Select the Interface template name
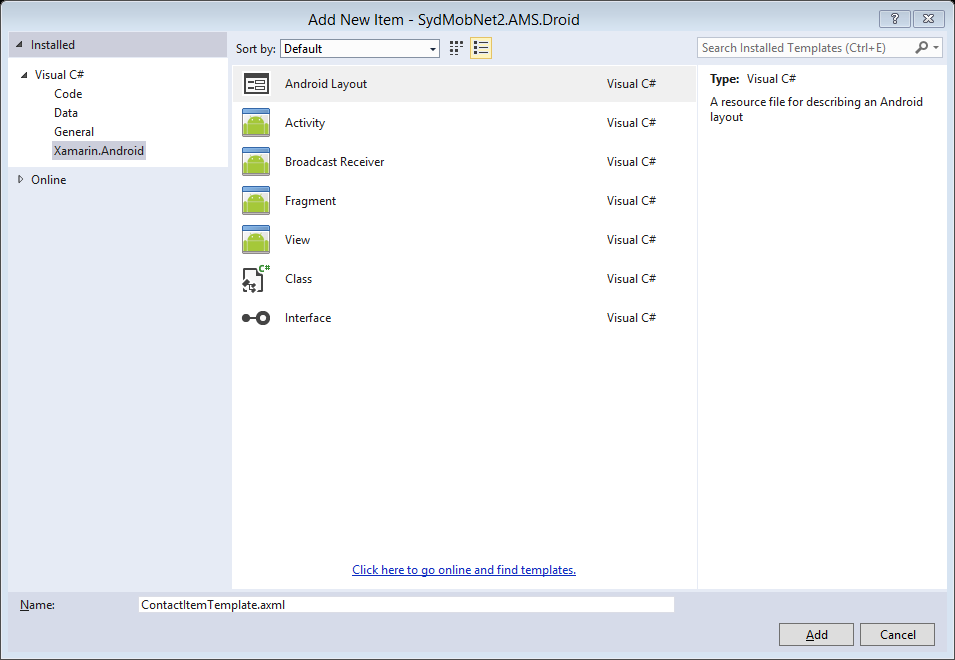Image resolution: width=955 pixels, height=660 pixels. [x=308, y=318]
